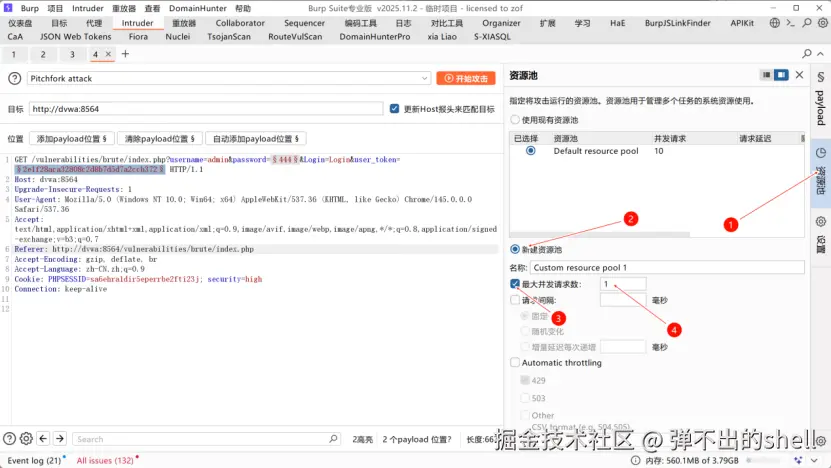Switch to Intruder tab 2
This screenshot has width=831, height=468.
coord(43,54)
